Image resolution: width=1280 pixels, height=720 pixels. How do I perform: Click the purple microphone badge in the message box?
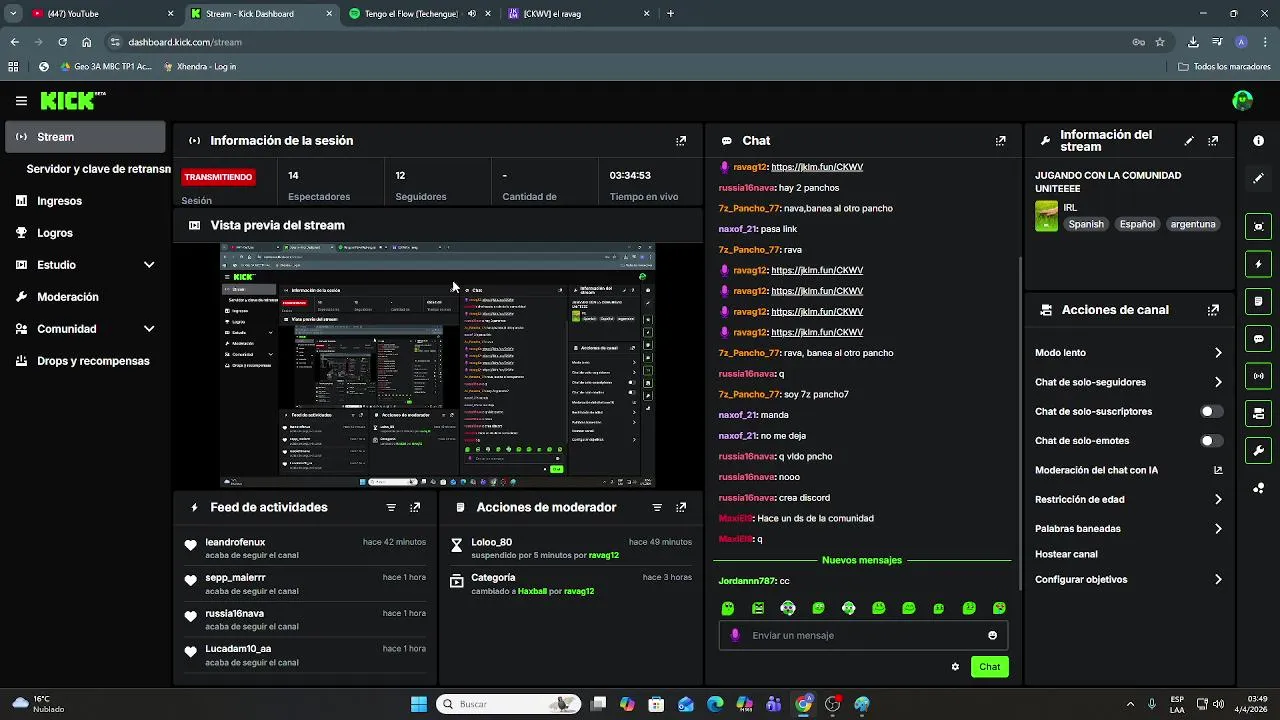click(x=735, y=635)
